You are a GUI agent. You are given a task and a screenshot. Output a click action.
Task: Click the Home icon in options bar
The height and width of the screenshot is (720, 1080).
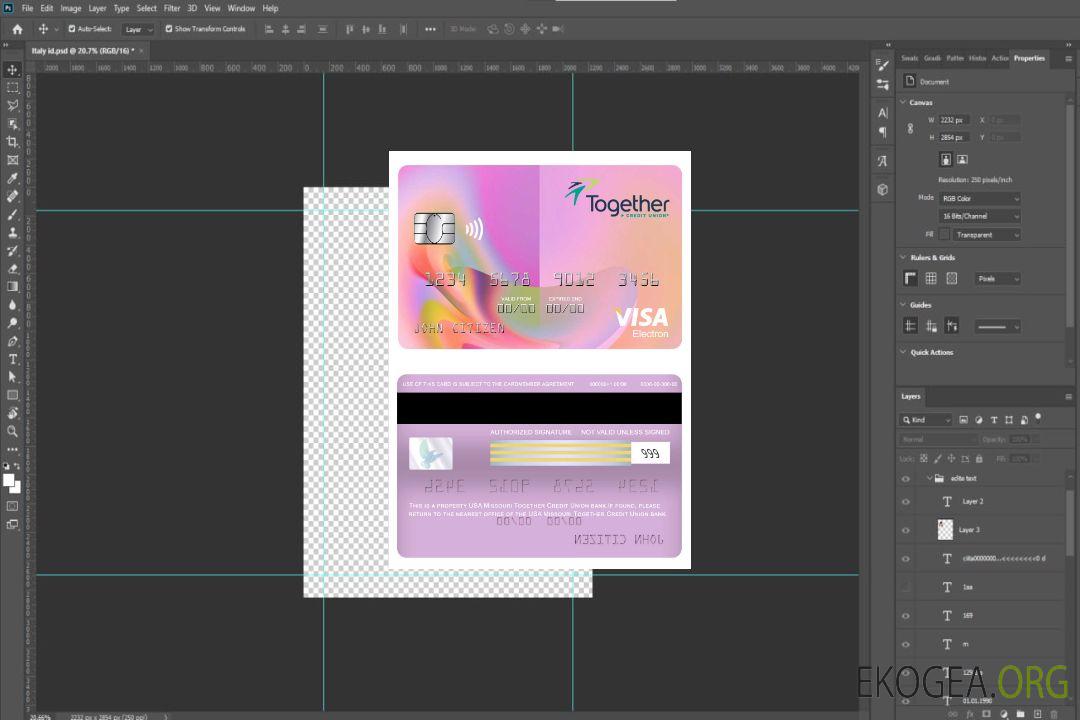coord(17,29)
